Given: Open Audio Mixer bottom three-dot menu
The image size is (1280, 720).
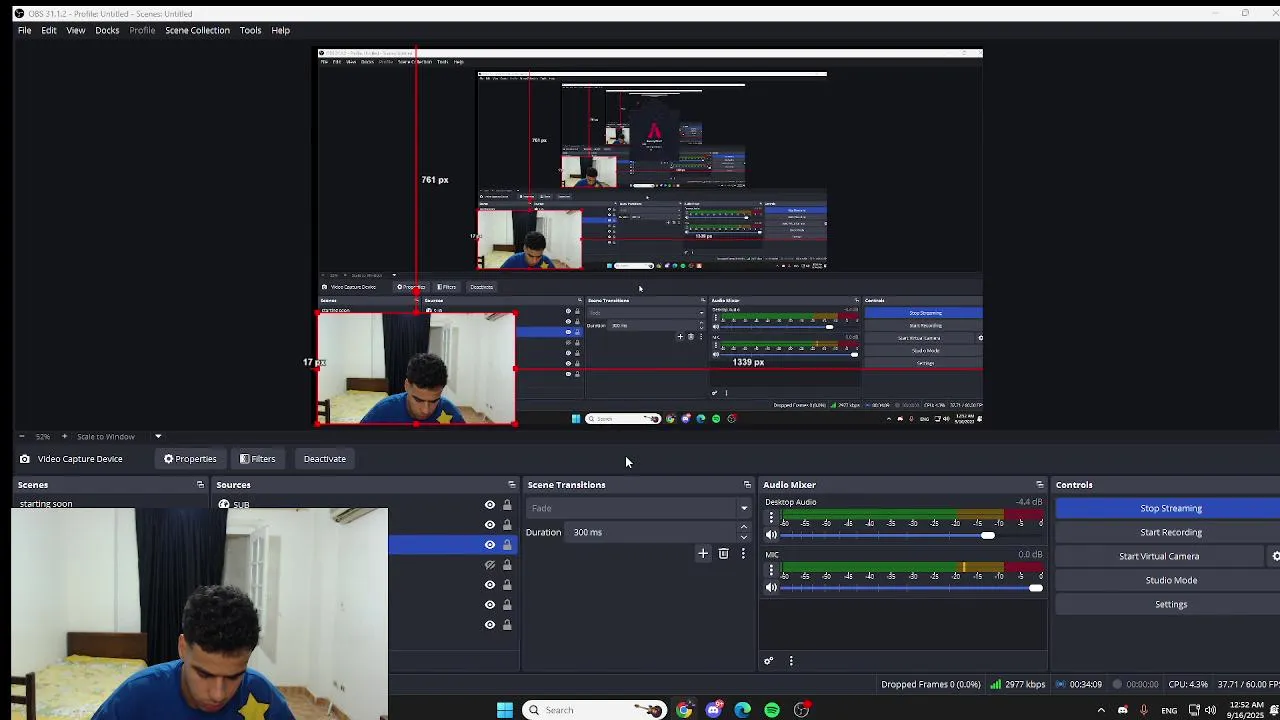Looking at the screenshot, I should (791, 661).
